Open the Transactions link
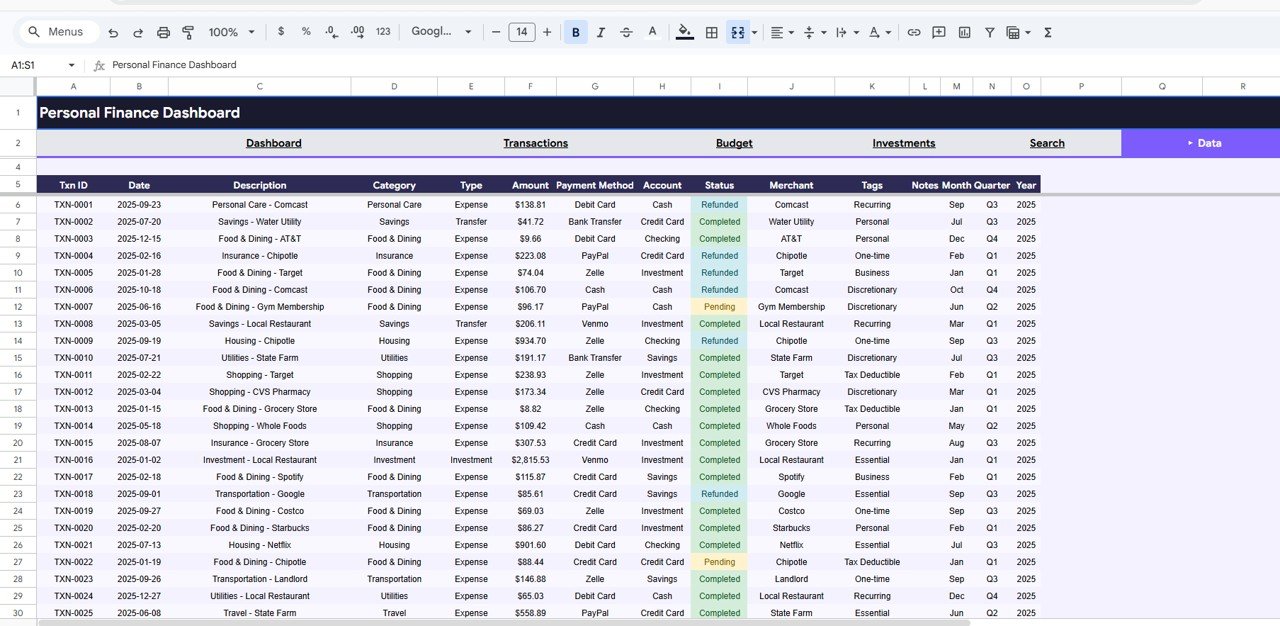1280x626 pixels. [x=535, y=143]
